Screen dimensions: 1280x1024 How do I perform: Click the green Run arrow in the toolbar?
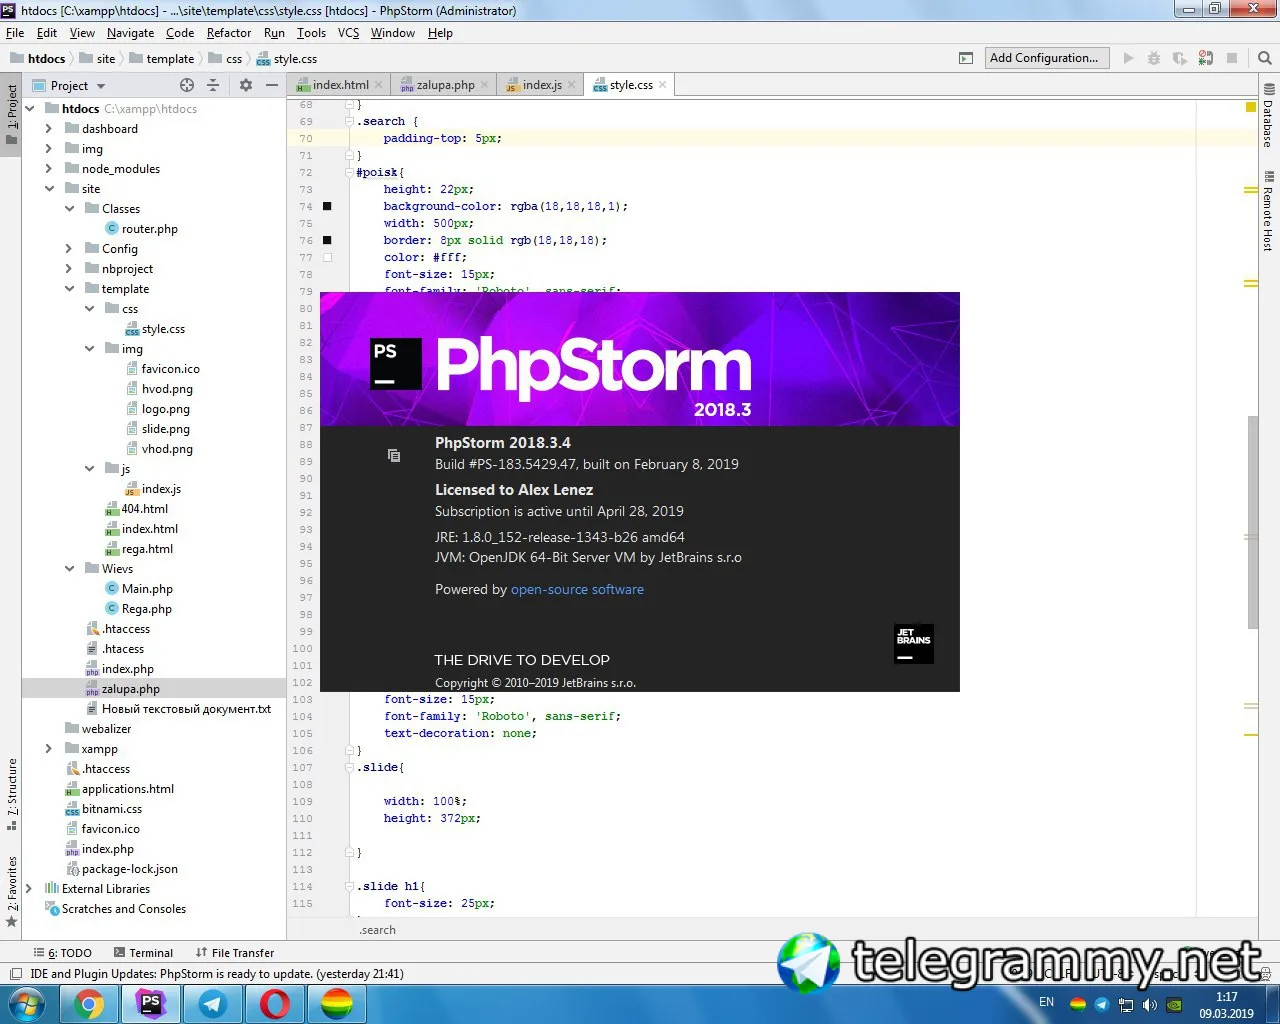coord(1128,58)
